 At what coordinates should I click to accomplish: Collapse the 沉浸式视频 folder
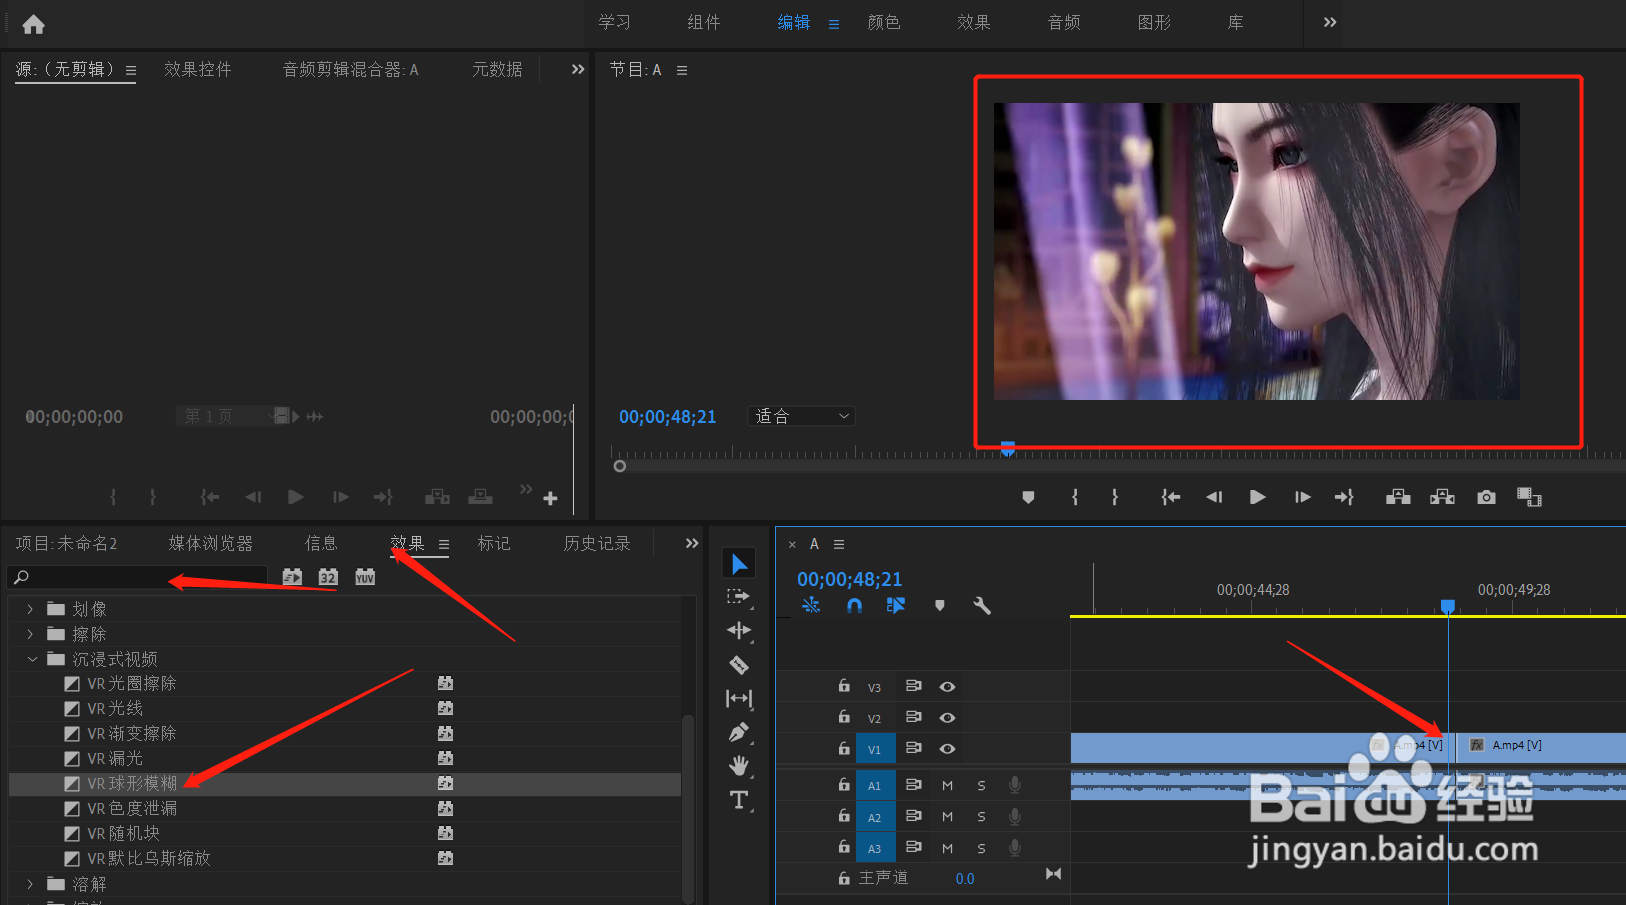pos(32,659)
